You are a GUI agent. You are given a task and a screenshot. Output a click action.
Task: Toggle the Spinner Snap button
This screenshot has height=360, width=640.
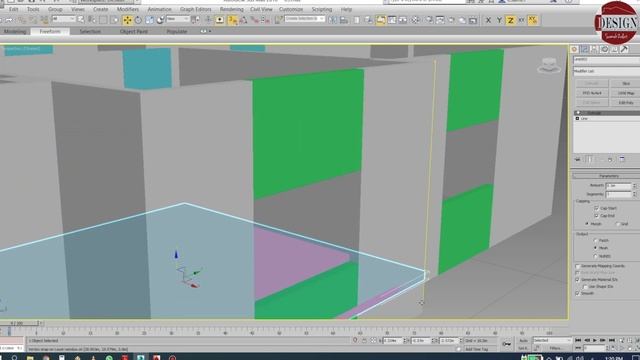click(x=265, y=20)
